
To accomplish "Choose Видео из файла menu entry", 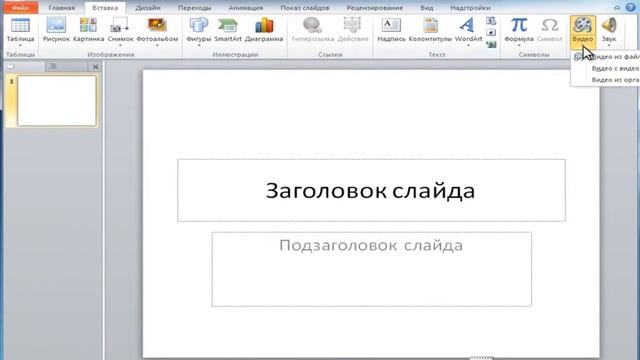I will click(x=606, y=57).
